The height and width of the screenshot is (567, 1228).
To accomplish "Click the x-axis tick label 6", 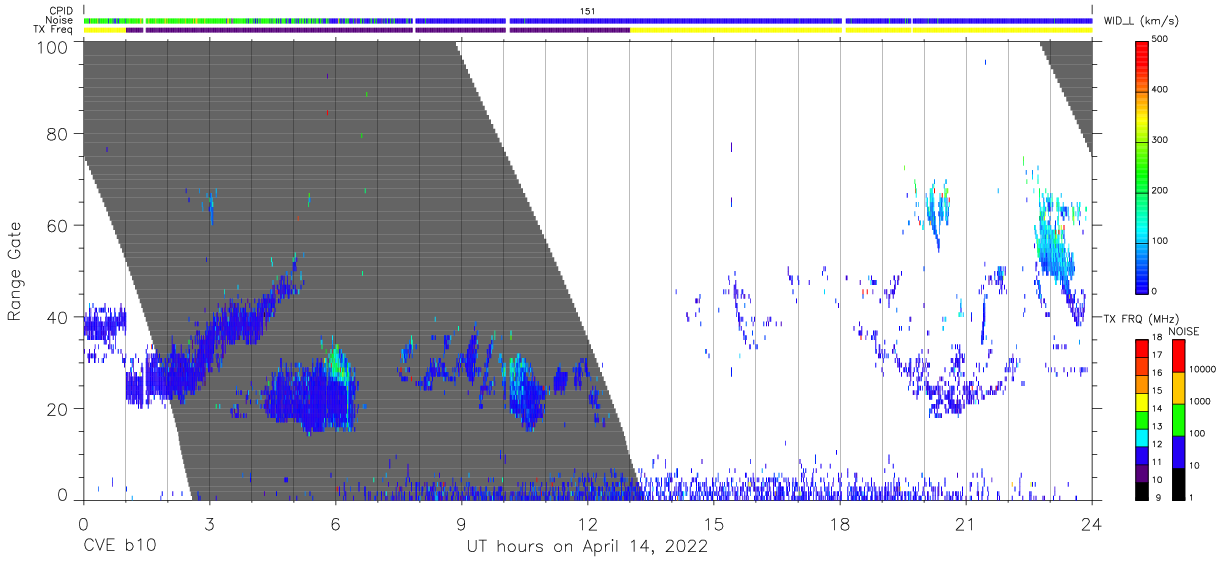I will coord(335,524).
